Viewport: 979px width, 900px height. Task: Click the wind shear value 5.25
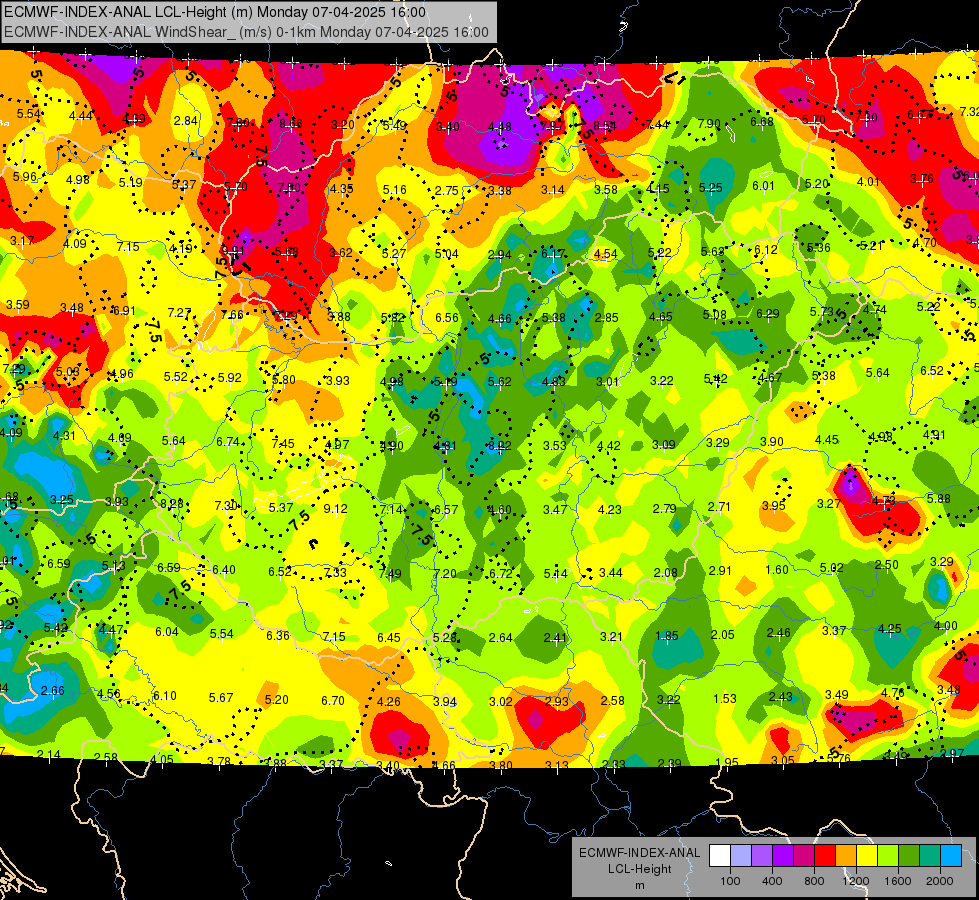711,188
